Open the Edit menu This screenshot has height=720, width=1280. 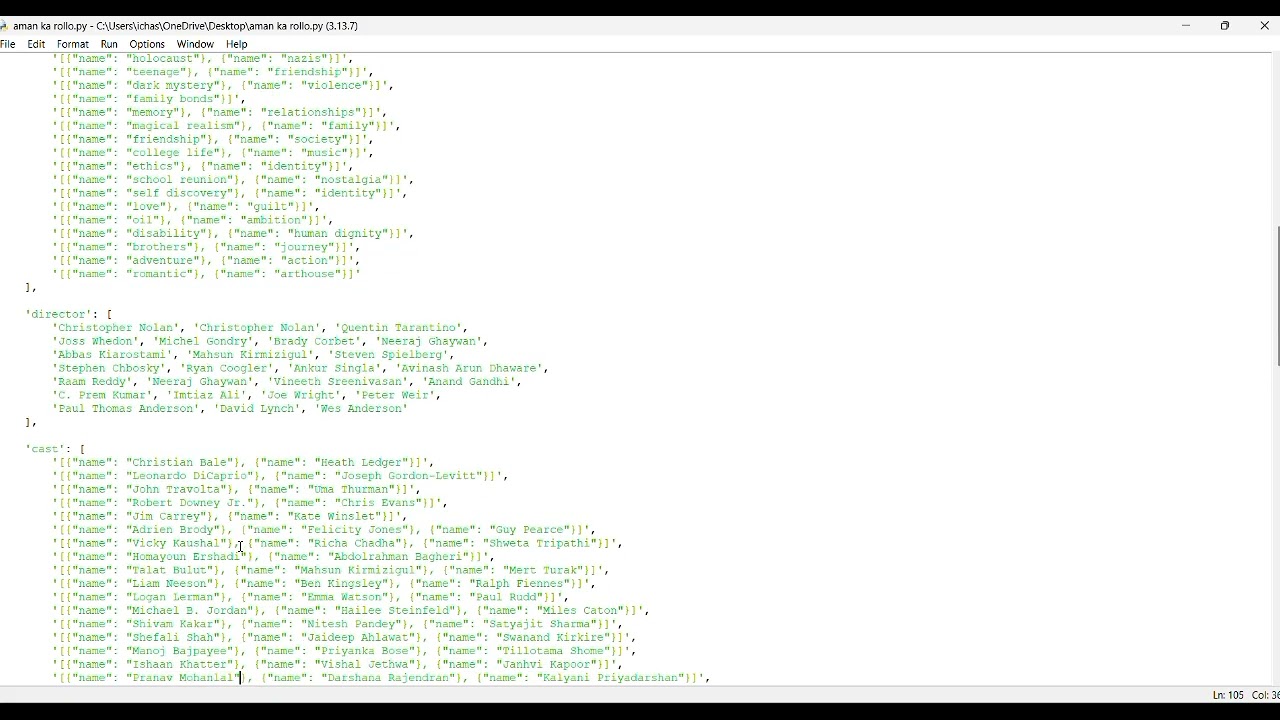point(36,44)
